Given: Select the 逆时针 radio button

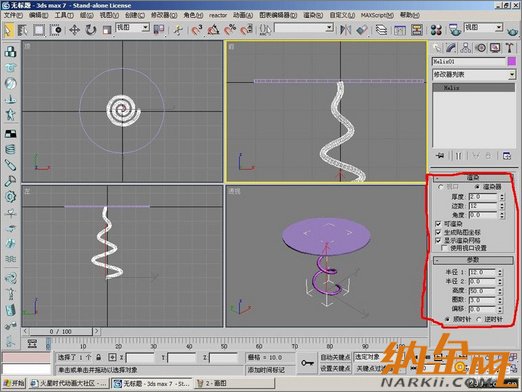Looking at the screenshot, I should coord(479,319).
